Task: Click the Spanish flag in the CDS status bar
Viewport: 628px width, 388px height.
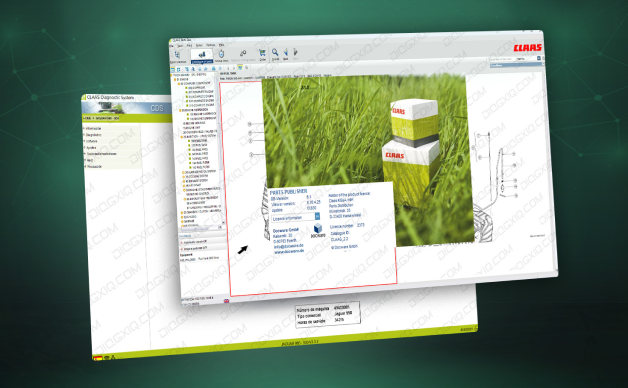Action: pyautogui.click(x=97, y=358)
